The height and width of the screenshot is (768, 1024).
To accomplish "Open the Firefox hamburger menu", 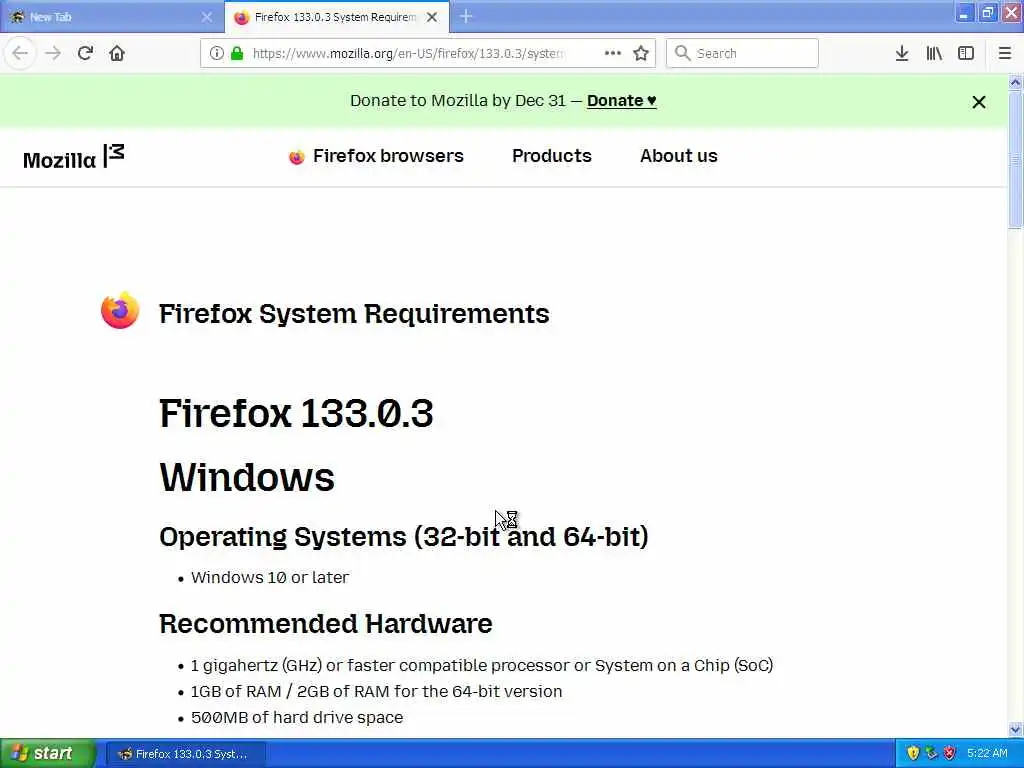I will point(1005,53).
